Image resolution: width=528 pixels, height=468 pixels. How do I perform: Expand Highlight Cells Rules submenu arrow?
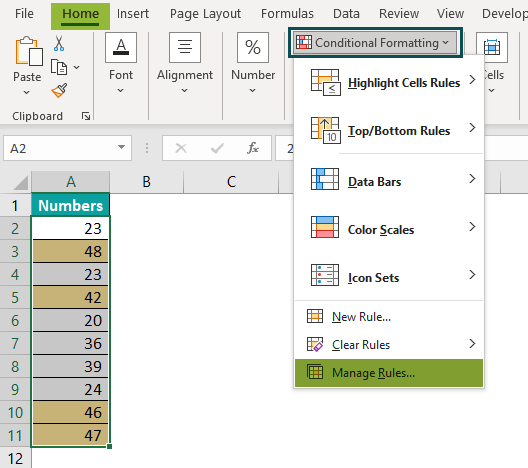coord(472,80)
